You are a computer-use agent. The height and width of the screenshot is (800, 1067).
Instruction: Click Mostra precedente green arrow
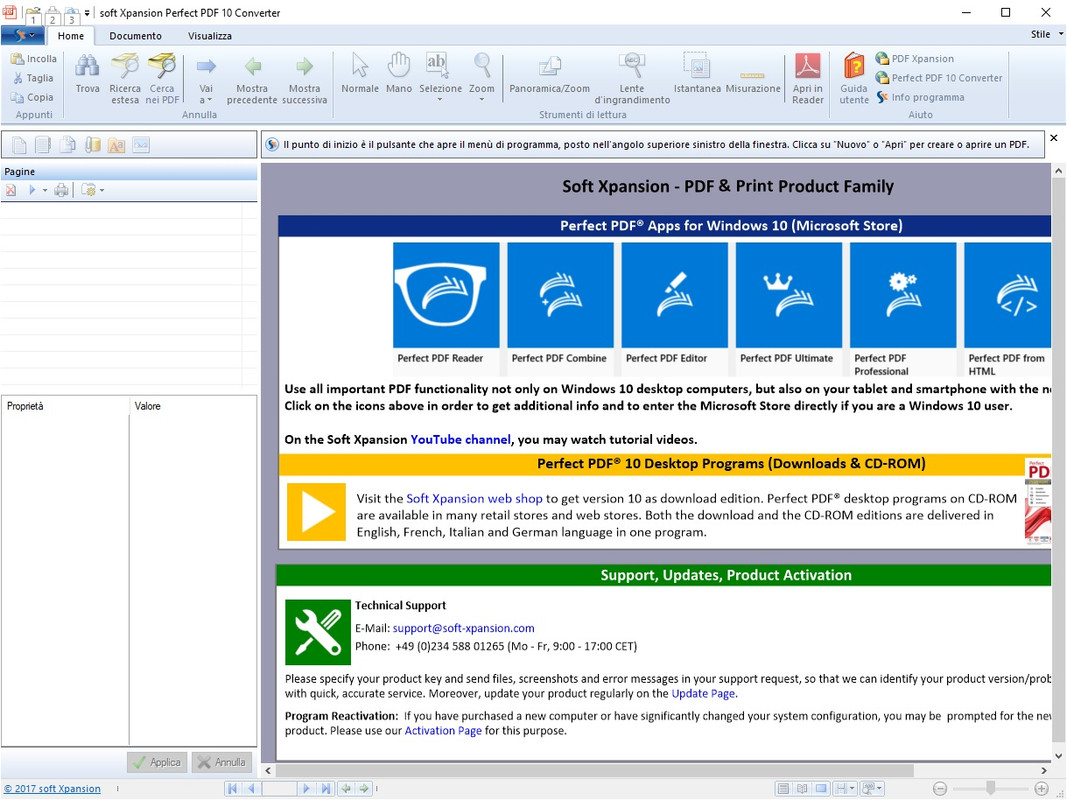coord(252,66)
